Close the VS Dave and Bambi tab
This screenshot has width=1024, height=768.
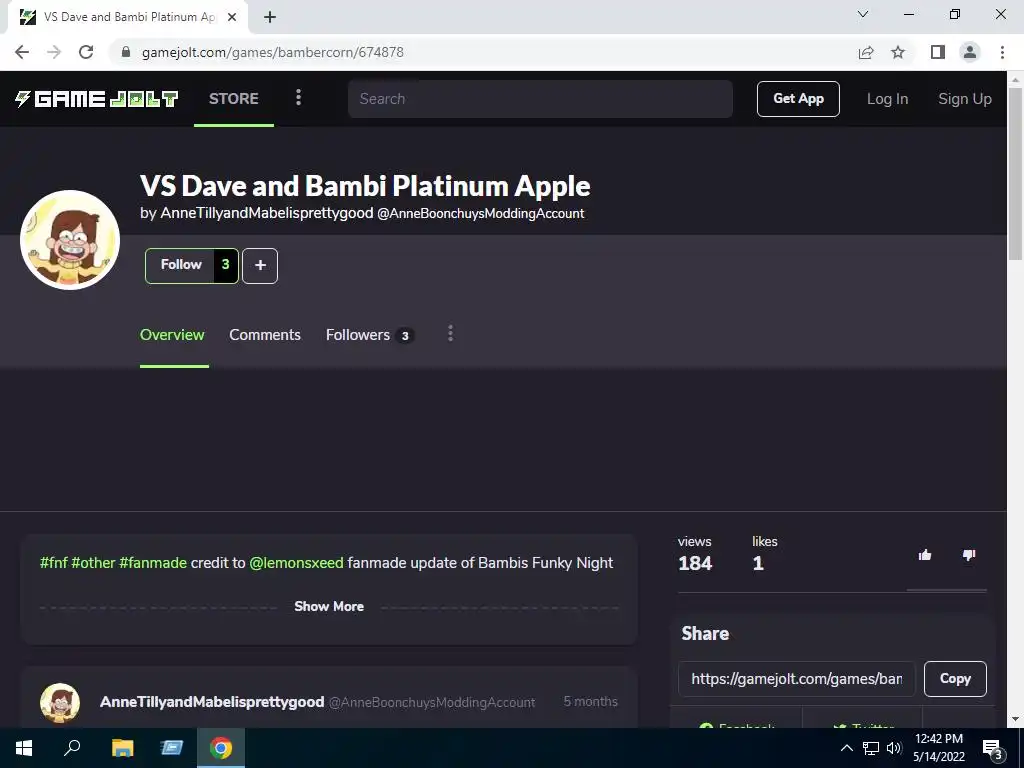tap(232, 18)
